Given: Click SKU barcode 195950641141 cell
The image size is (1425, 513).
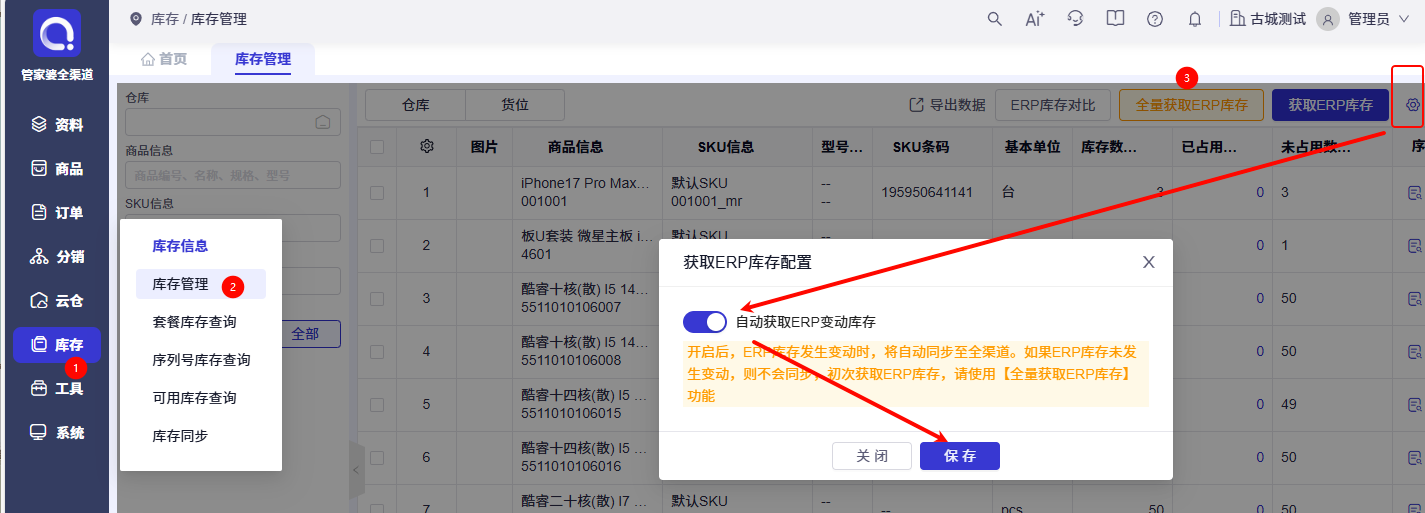Looking at the screenshot, I should [x=927, y=192].
